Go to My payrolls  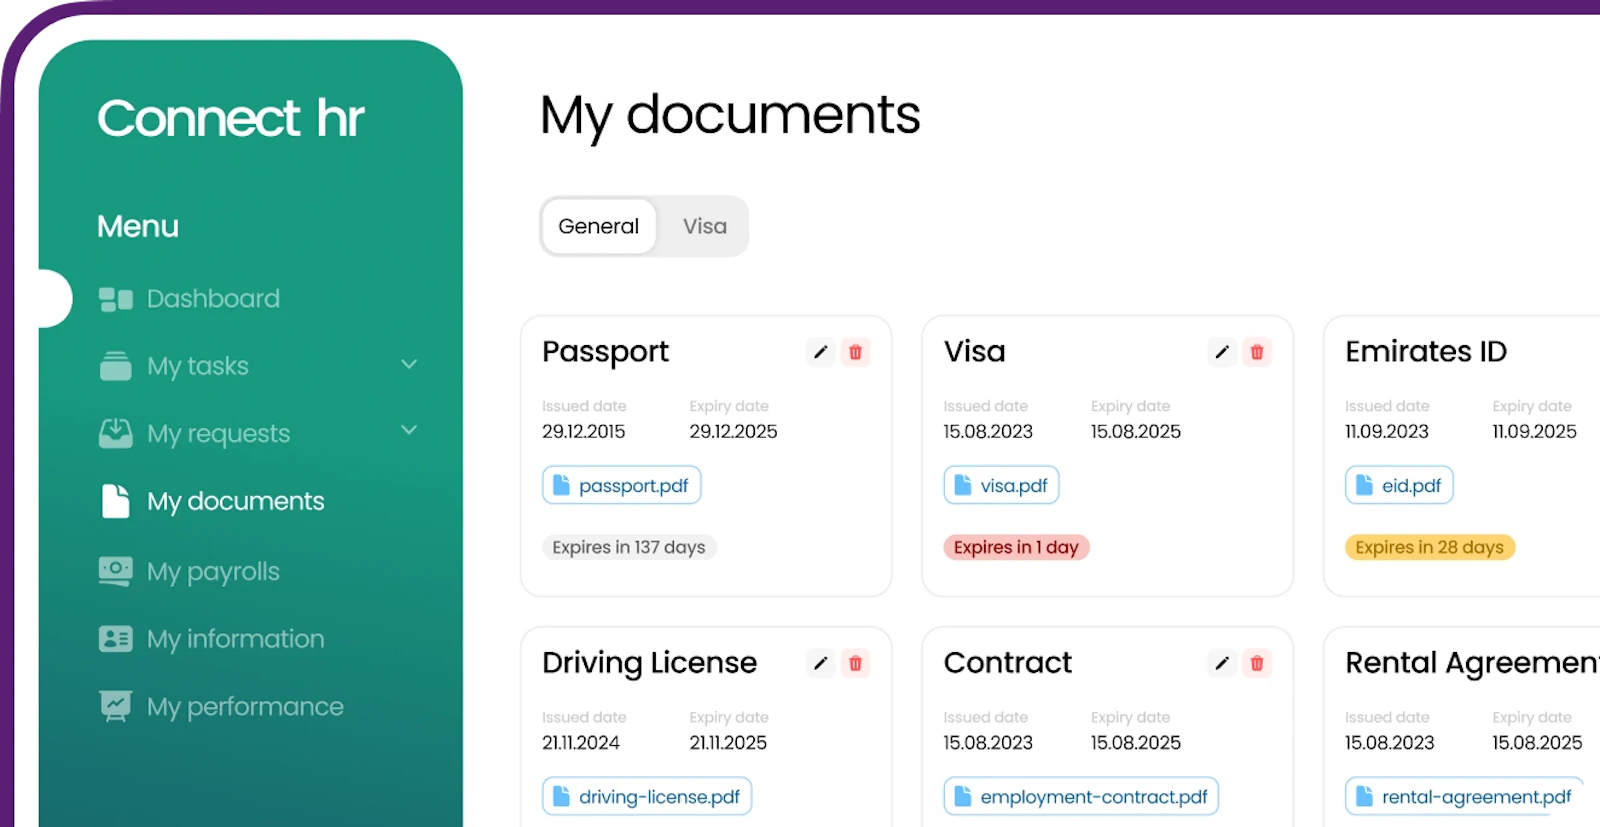click(x=213, y=571)
